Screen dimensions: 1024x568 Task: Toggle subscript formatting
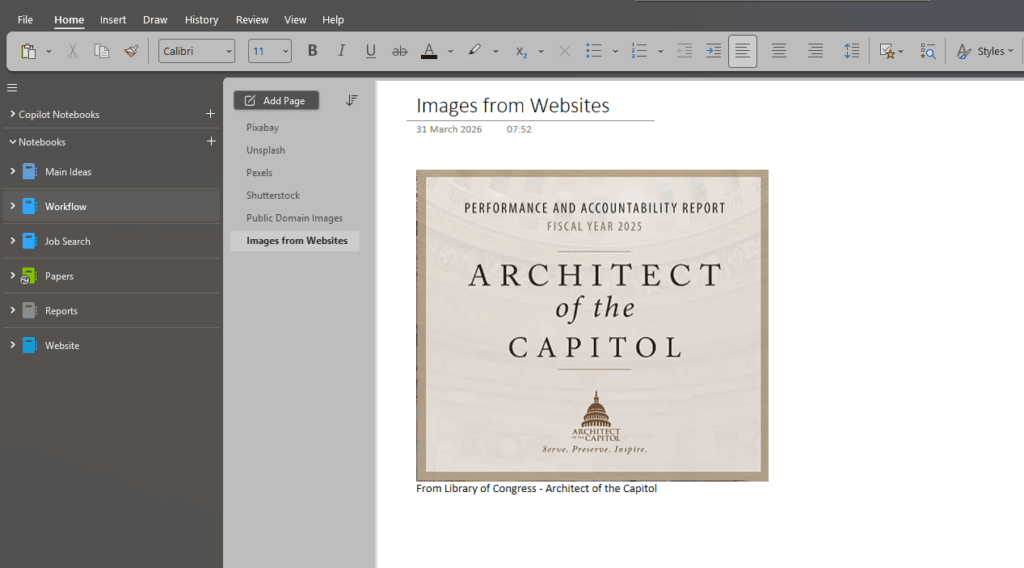point(520,51)
